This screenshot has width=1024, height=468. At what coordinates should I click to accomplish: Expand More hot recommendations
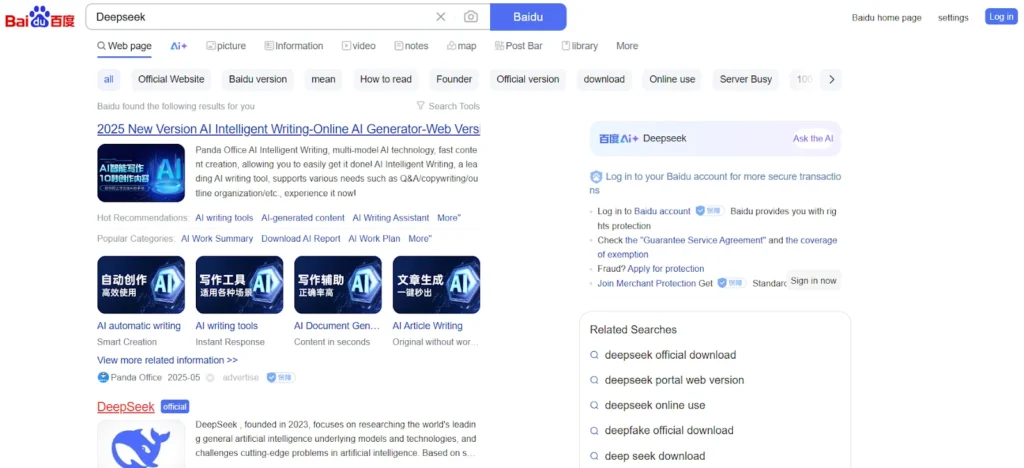448,218
